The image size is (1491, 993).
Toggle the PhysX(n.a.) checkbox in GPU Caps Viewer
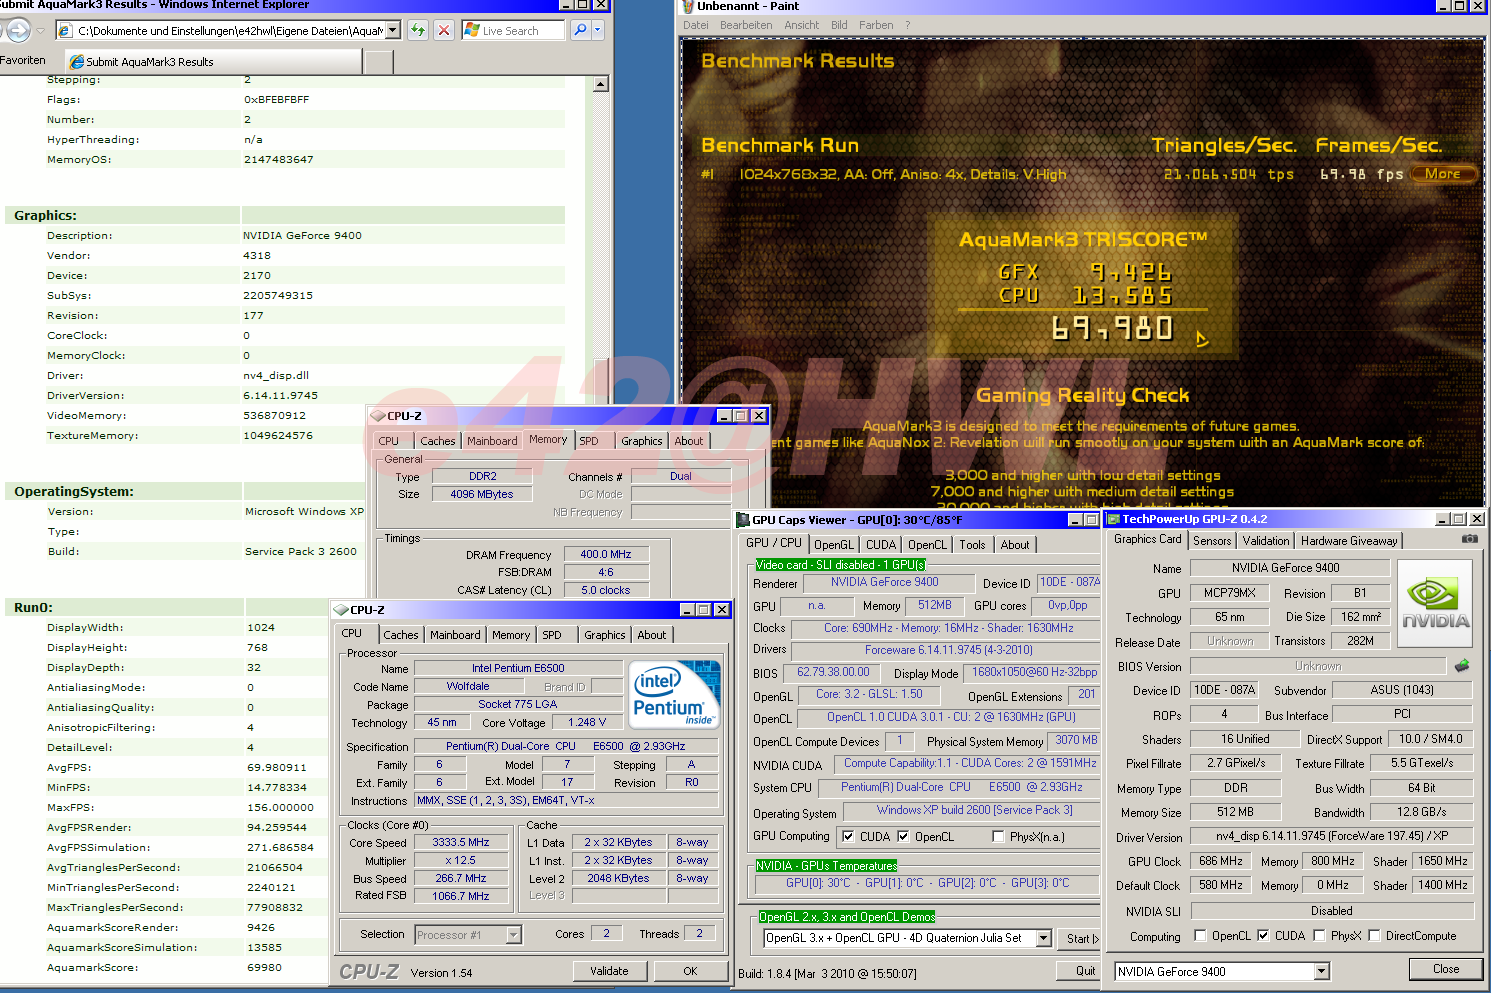click(x=998, y=836)
